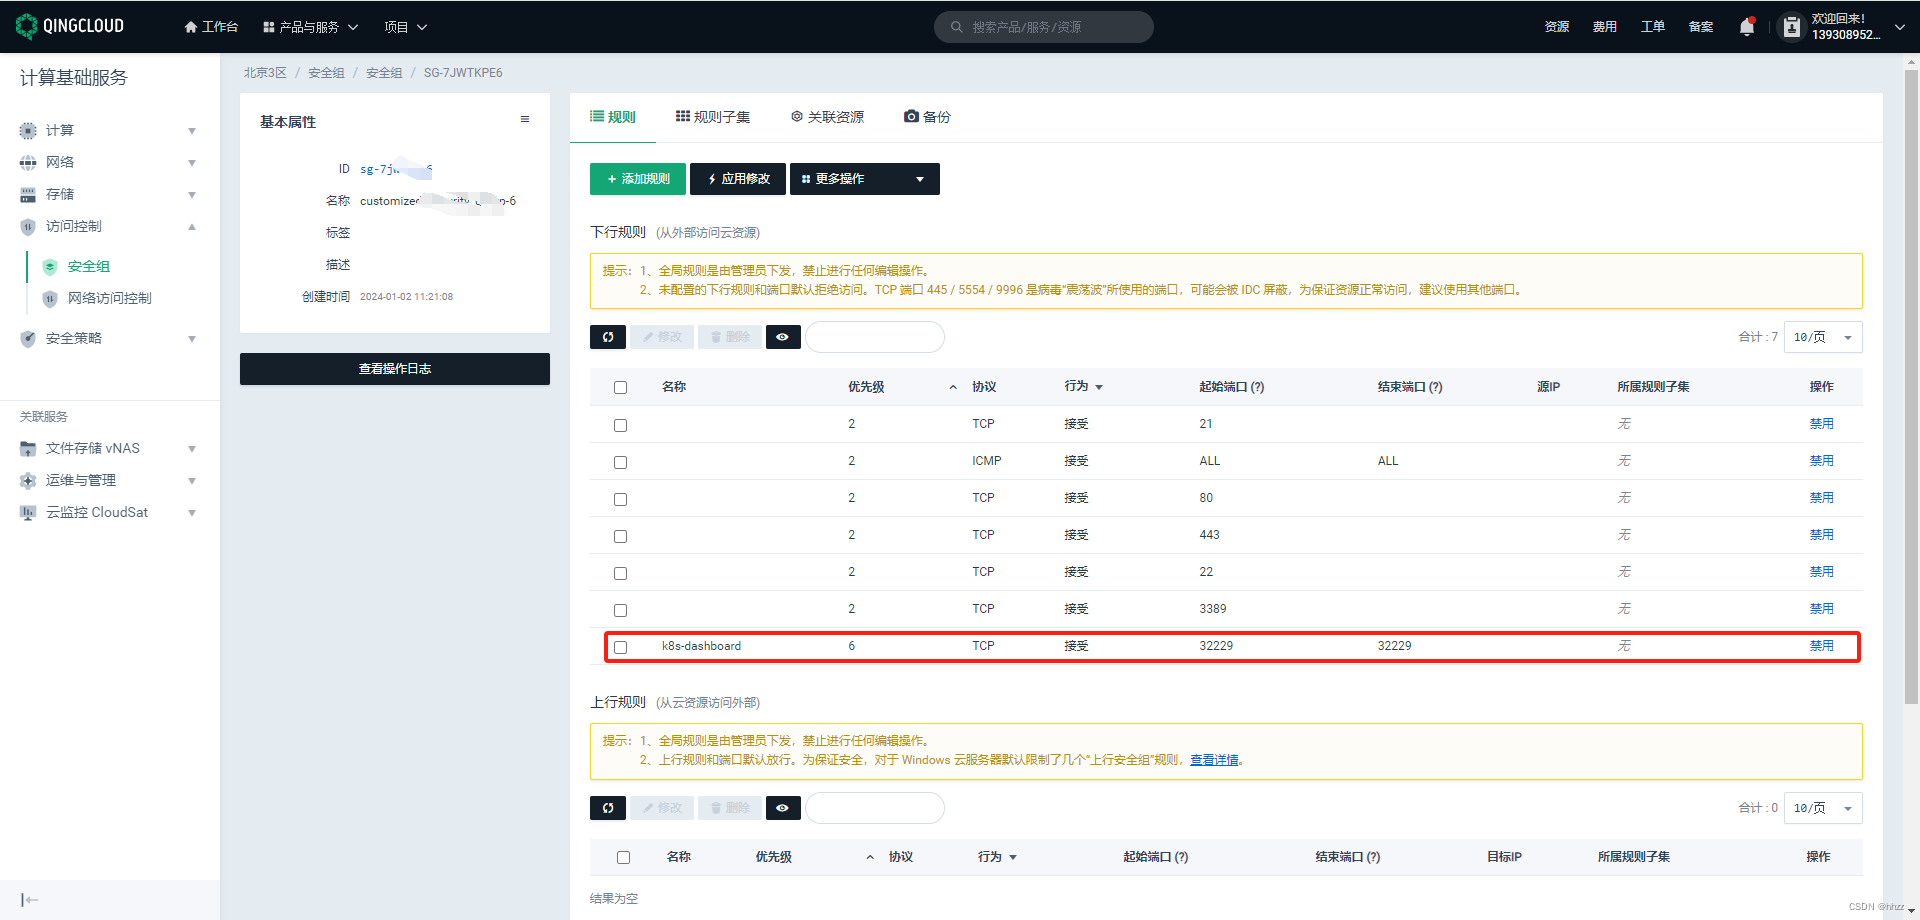1920x920 pixels.
Task: Select all downlink rules checkbox
Action: (620, 388)
